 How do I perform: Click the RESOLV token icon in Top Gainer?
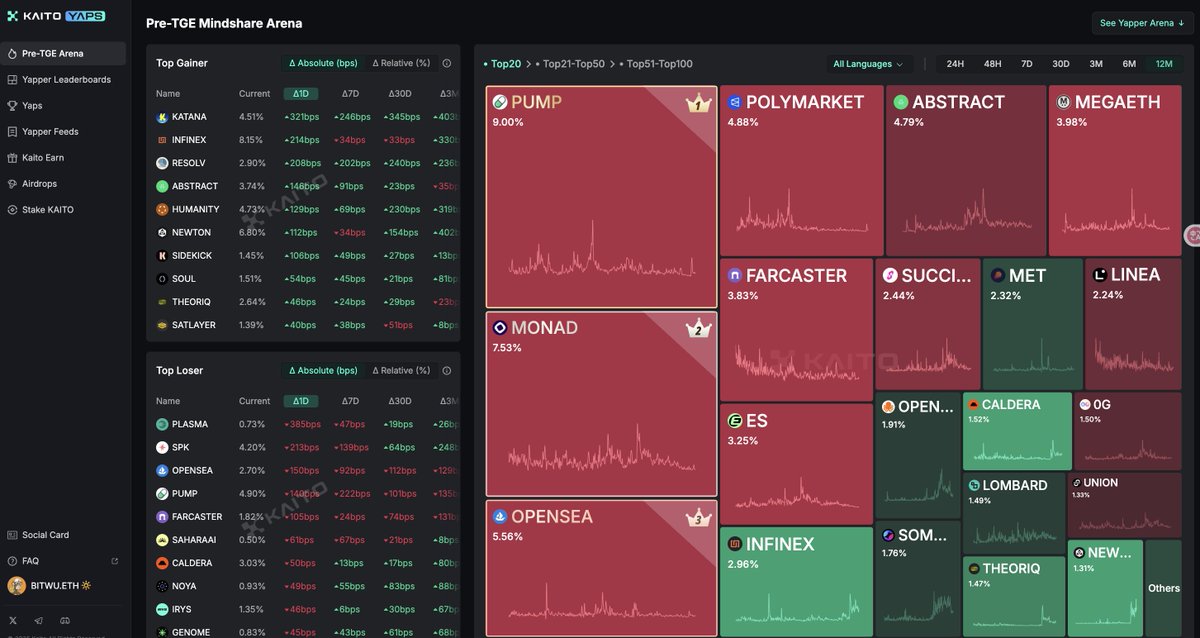(162, 163)
